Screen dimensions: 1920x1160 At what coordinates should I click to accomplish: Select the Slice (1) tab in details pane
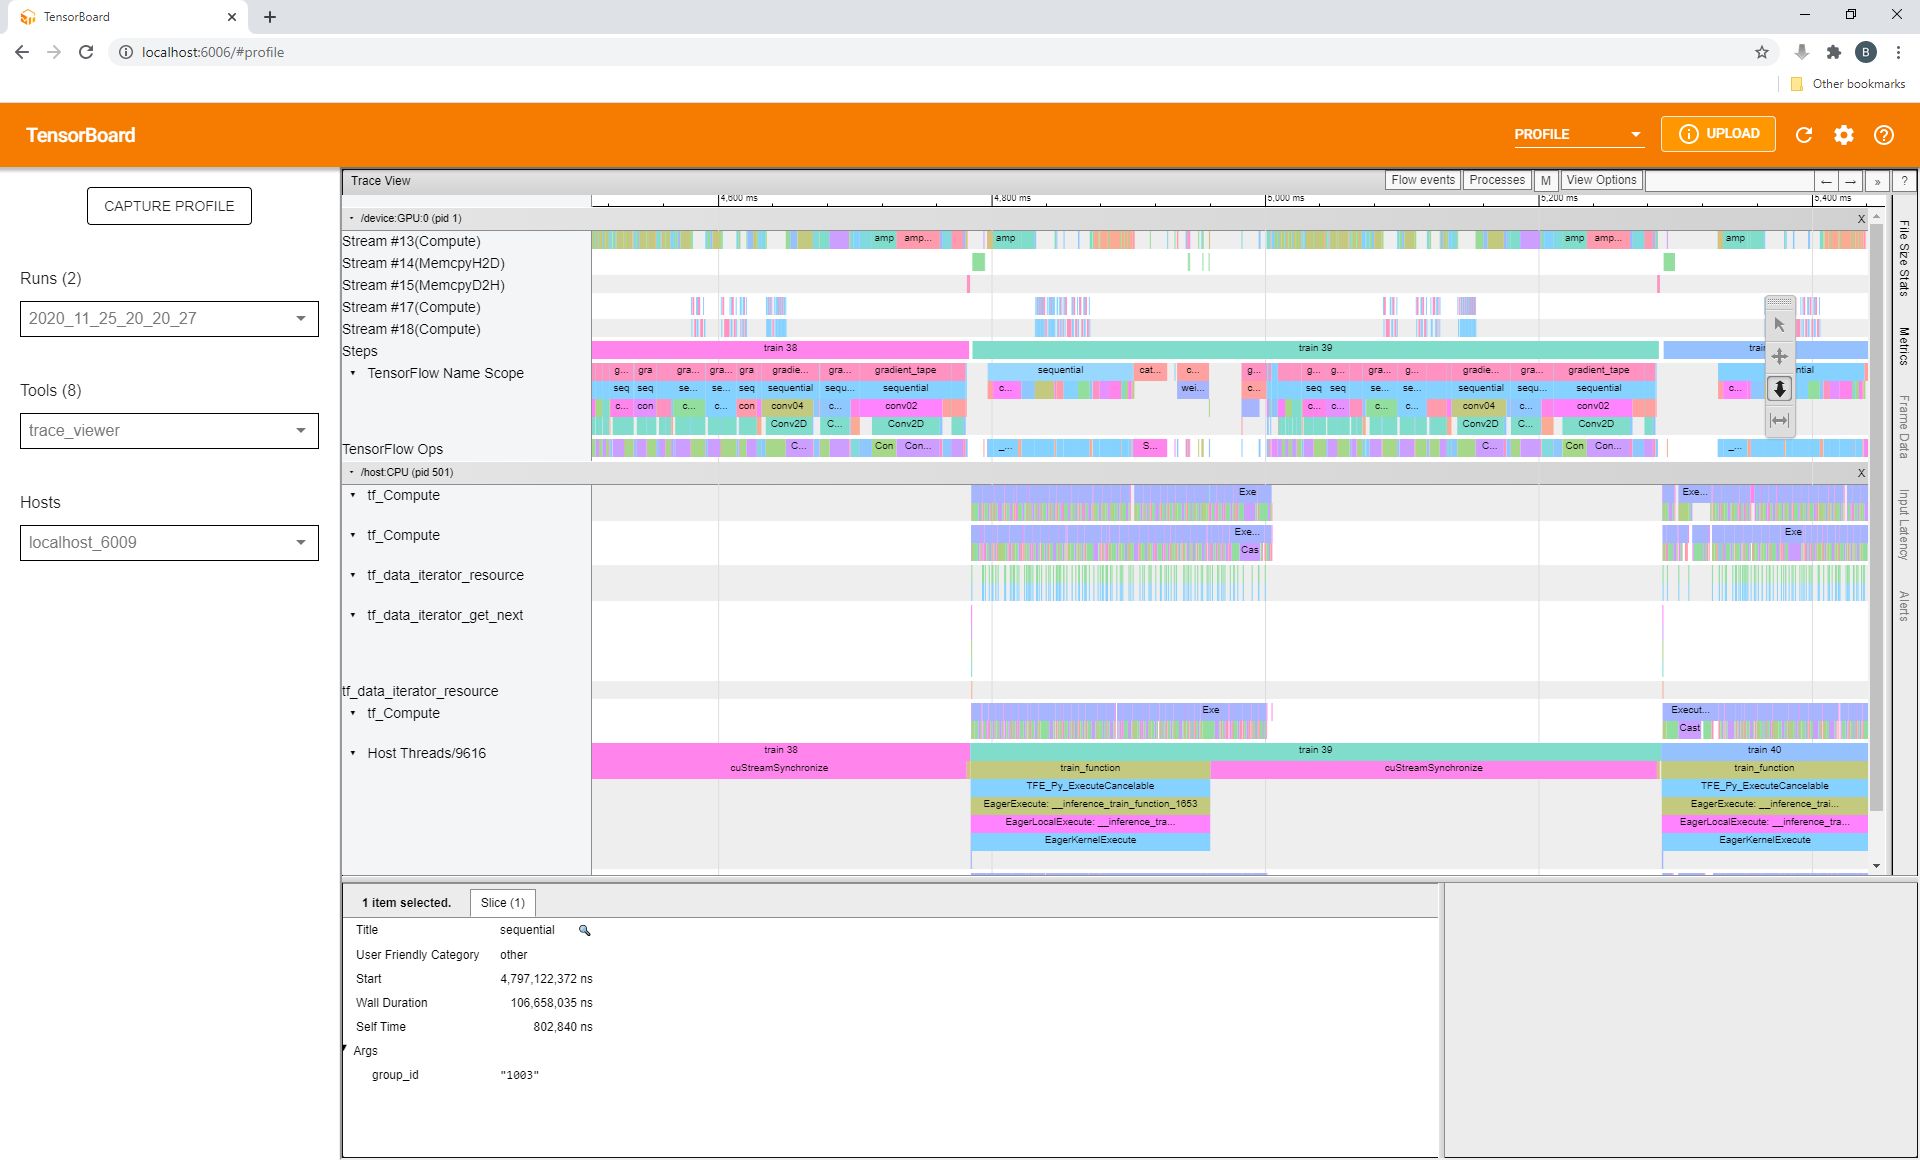(503, 902)
